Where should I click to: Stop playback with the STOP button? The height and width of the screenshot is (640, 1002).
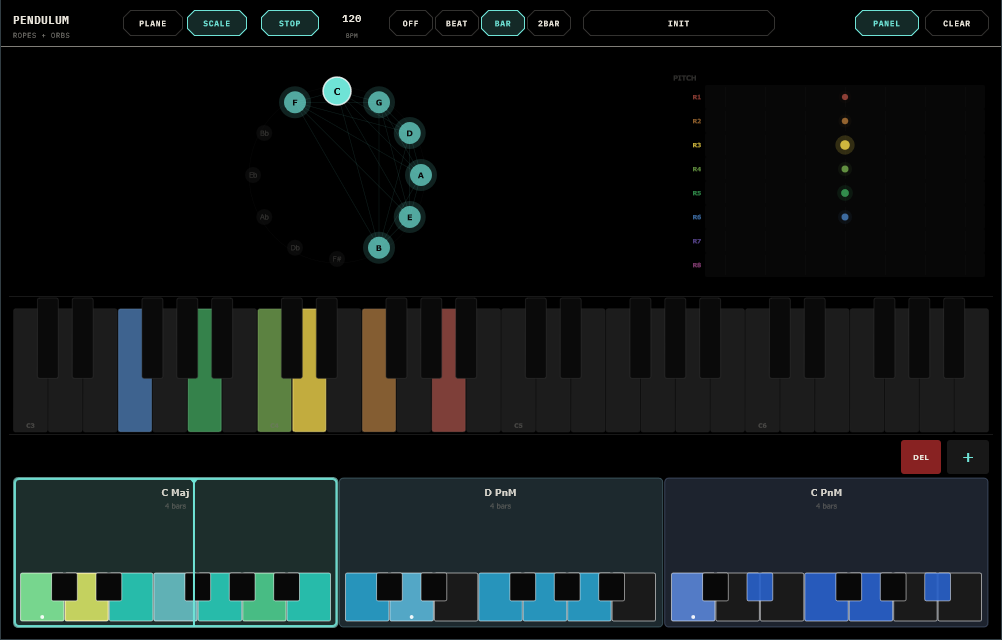(x=289, y=24)
